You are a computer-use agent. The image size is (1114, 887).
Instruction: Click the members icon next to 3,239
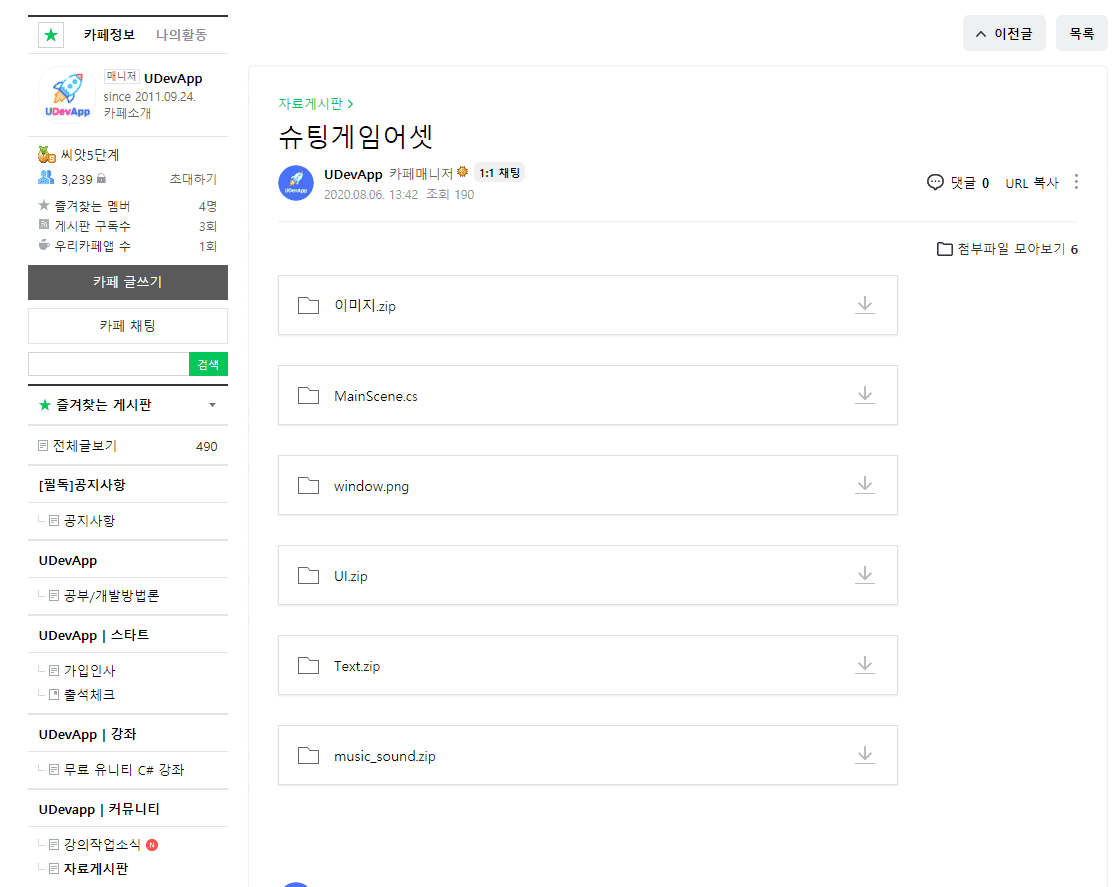tap(46, 178)
